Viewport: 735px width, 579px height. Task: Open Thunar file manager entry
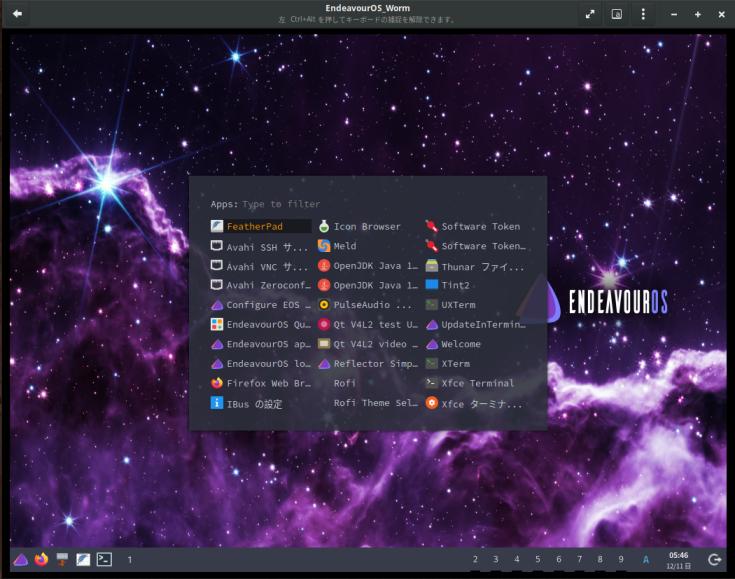(476, 266)
